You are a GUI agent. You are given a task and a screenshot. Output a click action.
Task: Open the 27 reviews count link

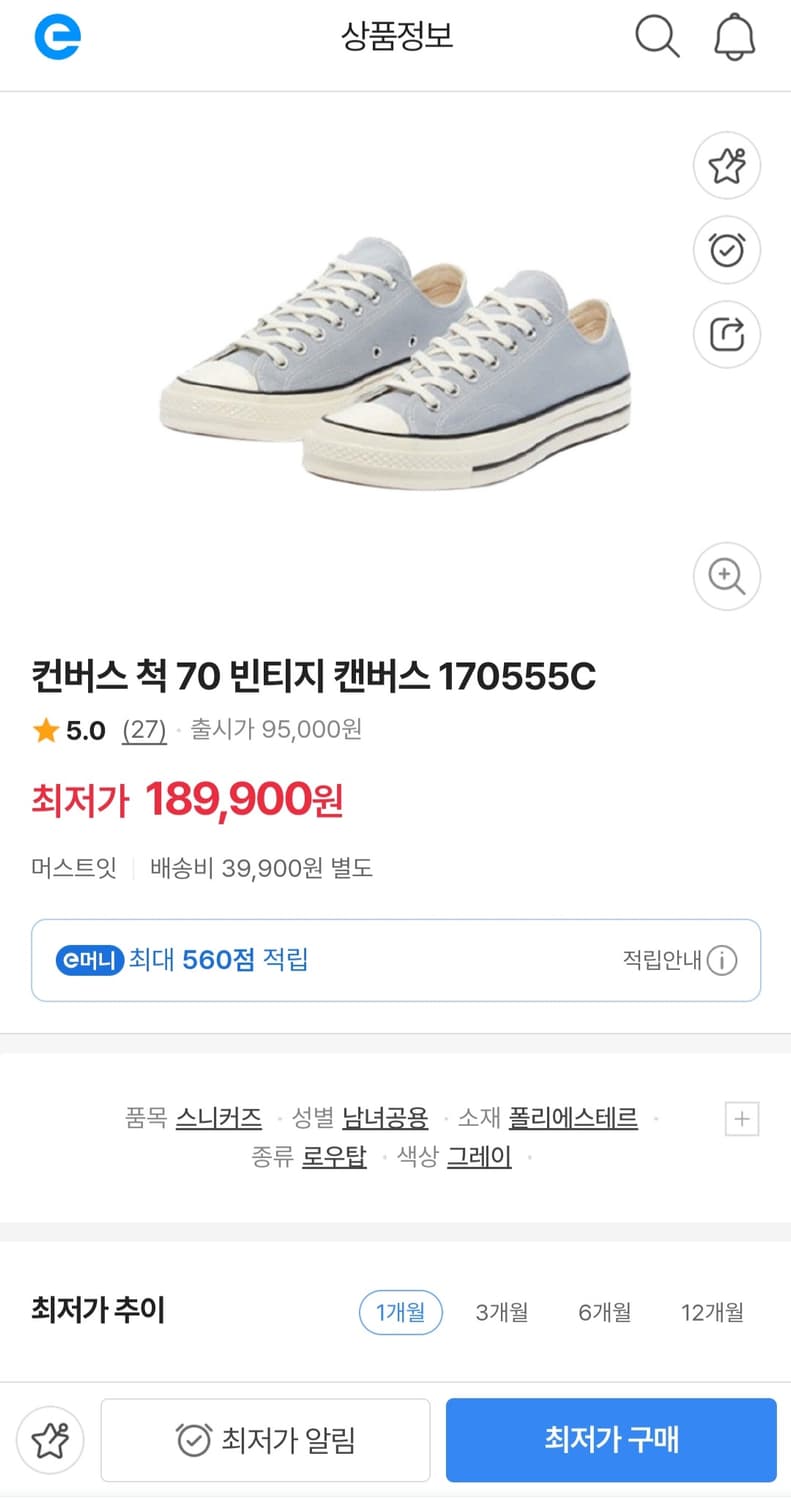[144, 730]
